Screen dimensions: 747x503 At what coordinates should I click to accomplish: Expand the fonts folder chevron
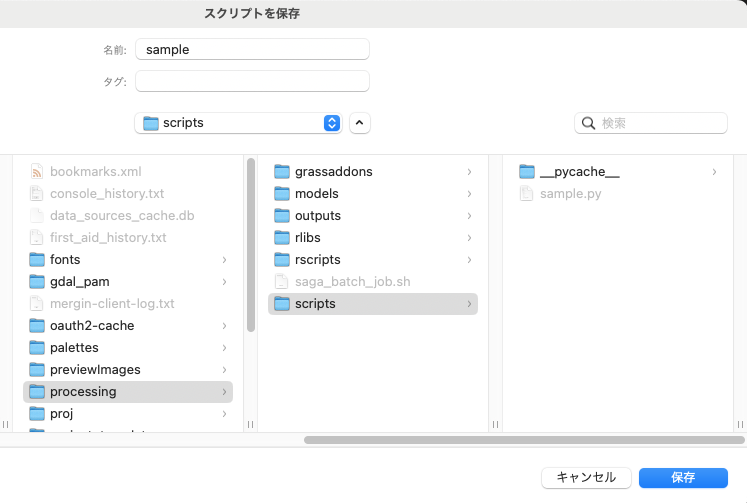coord(224,260)
